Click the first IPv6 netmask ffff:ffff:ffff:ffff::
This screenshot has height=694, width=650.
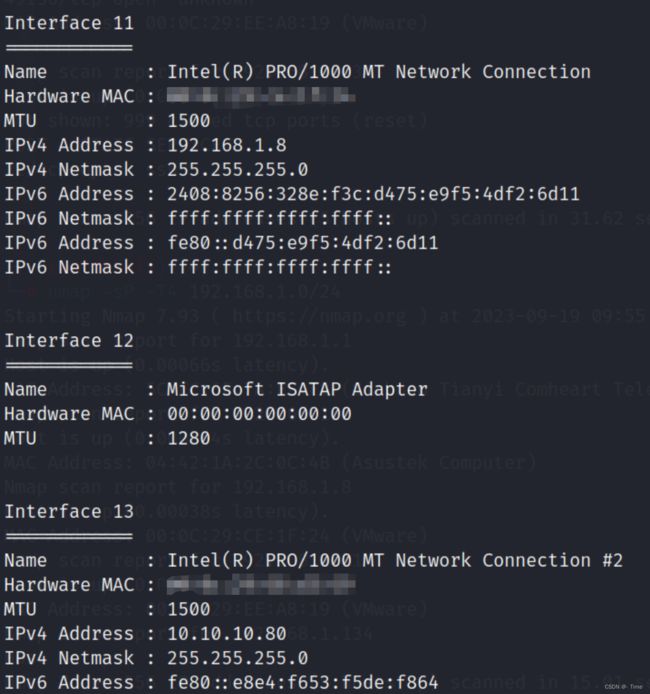pos(279,218)
